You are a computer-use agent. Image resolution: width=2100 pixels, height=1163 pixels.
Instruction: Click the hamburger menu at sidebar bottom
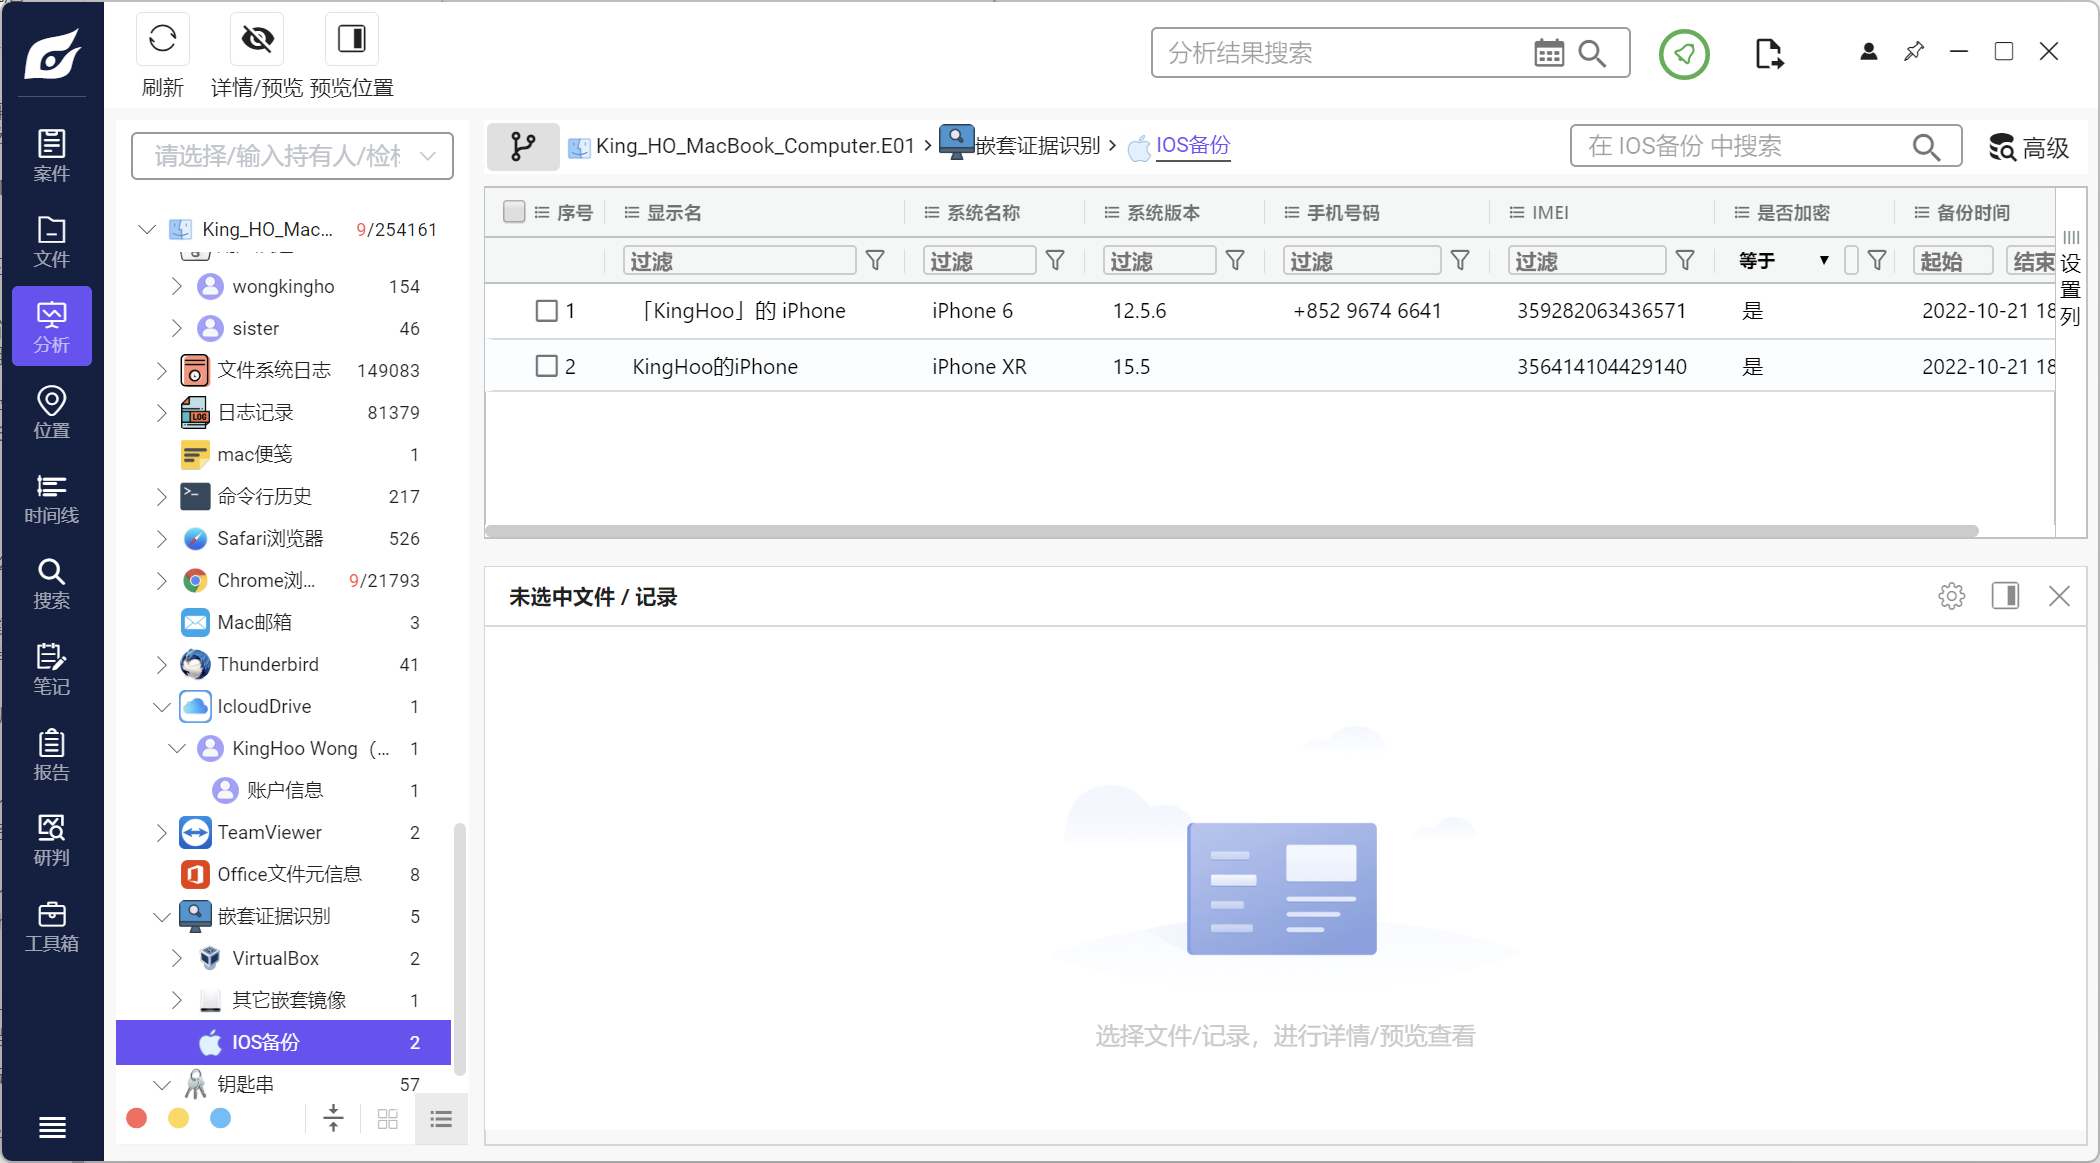(52, 1127)
